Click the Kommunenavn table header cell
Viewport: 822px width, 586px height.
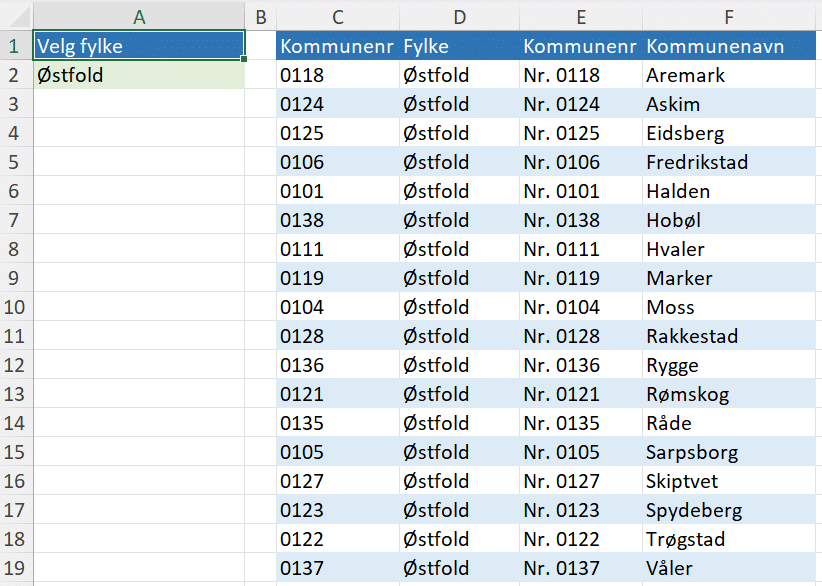(x=730, y=46)
